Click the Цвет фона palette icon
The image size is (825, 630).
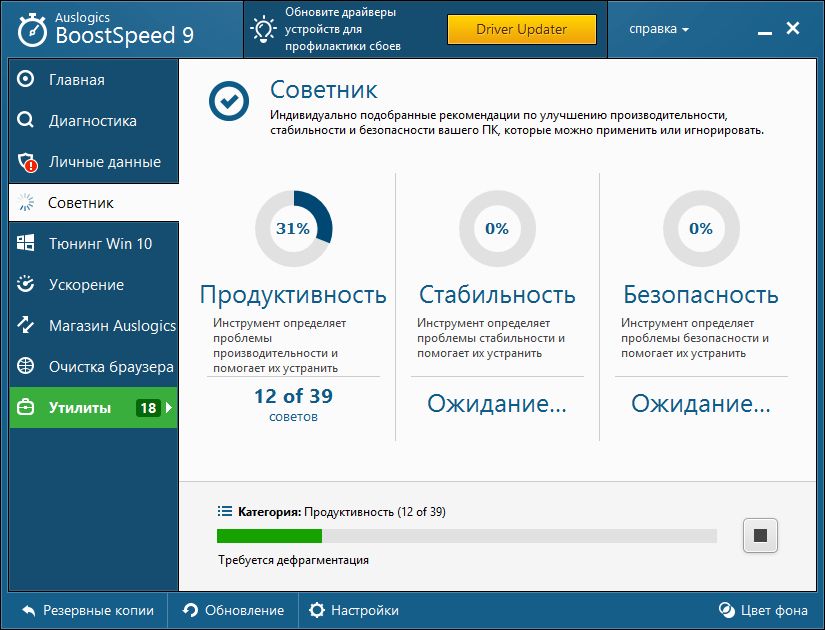(727, 610)
